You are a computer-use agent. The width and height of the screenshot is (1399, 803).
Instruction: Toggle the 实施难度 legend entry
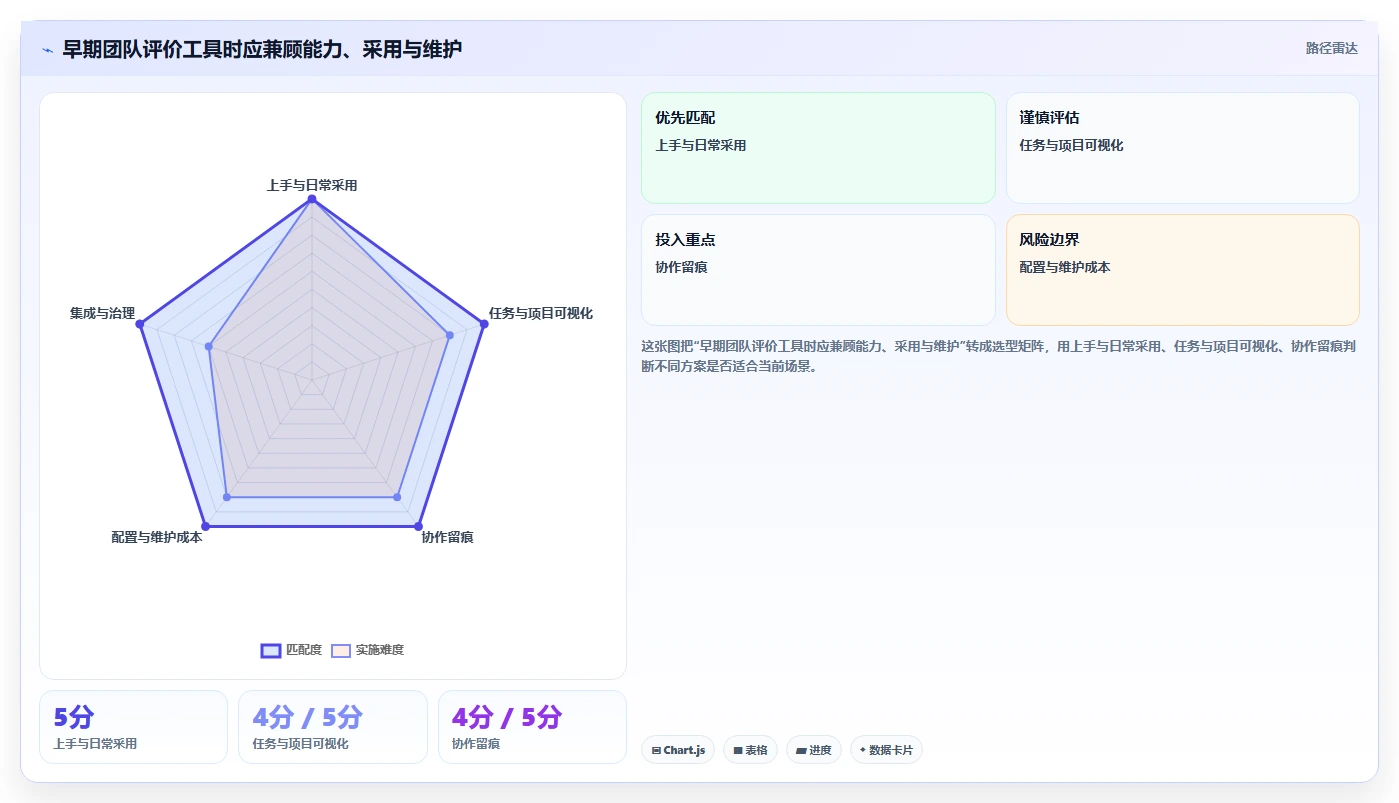367,650
